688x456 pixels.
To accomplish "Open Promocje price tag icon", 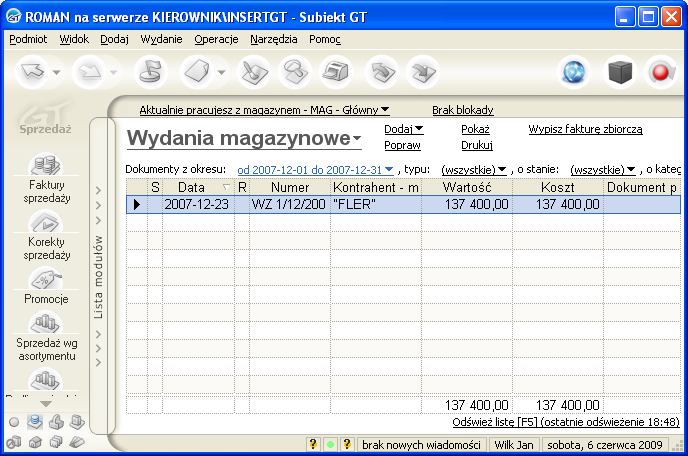I will 45,278.
